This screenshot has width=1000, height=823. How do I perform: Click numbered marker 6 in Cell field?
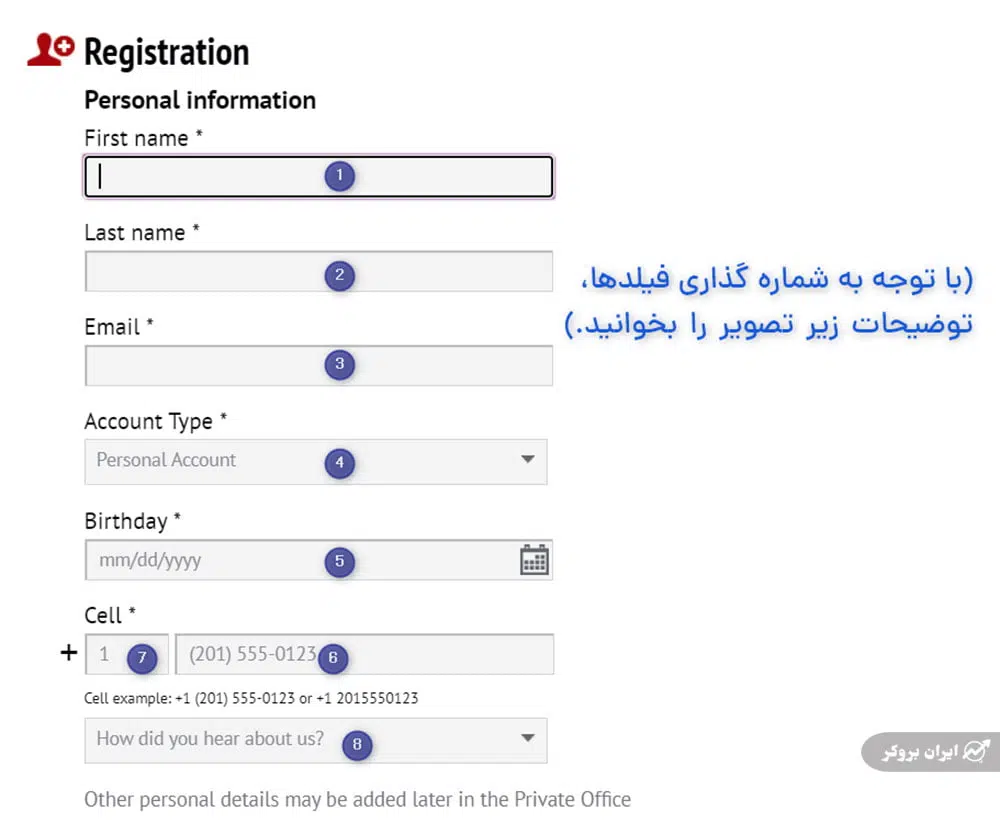pyautogui.click(x=333, y=657)
